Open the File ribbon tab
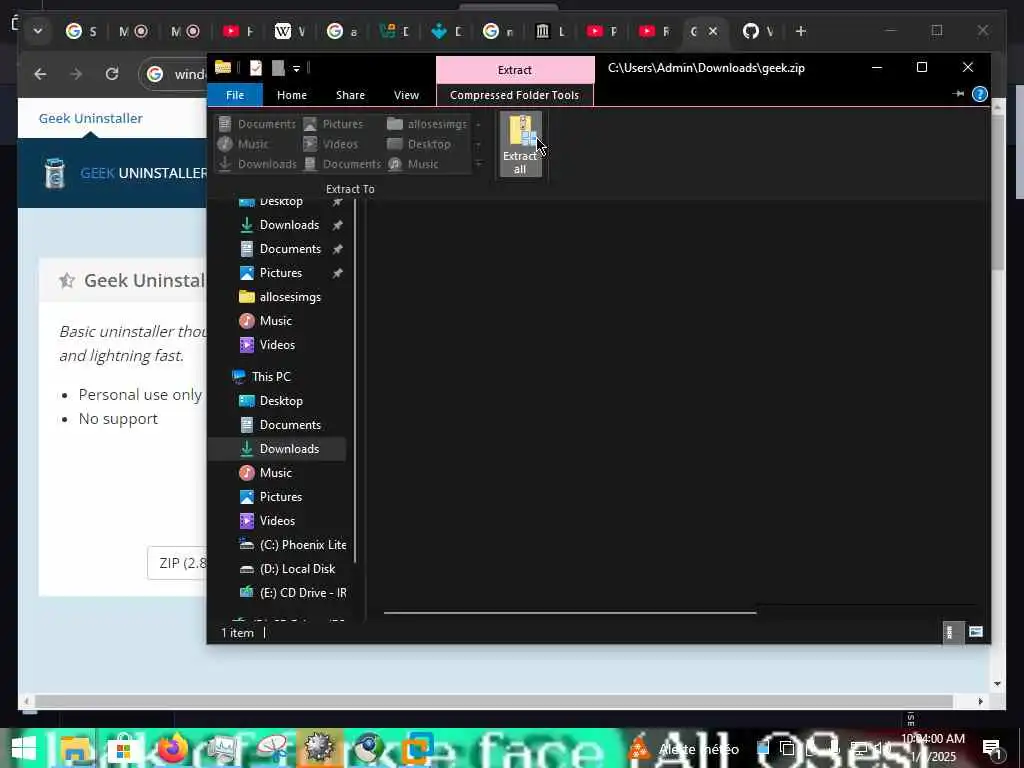The image size is (1024, 768). coord(235,95)
